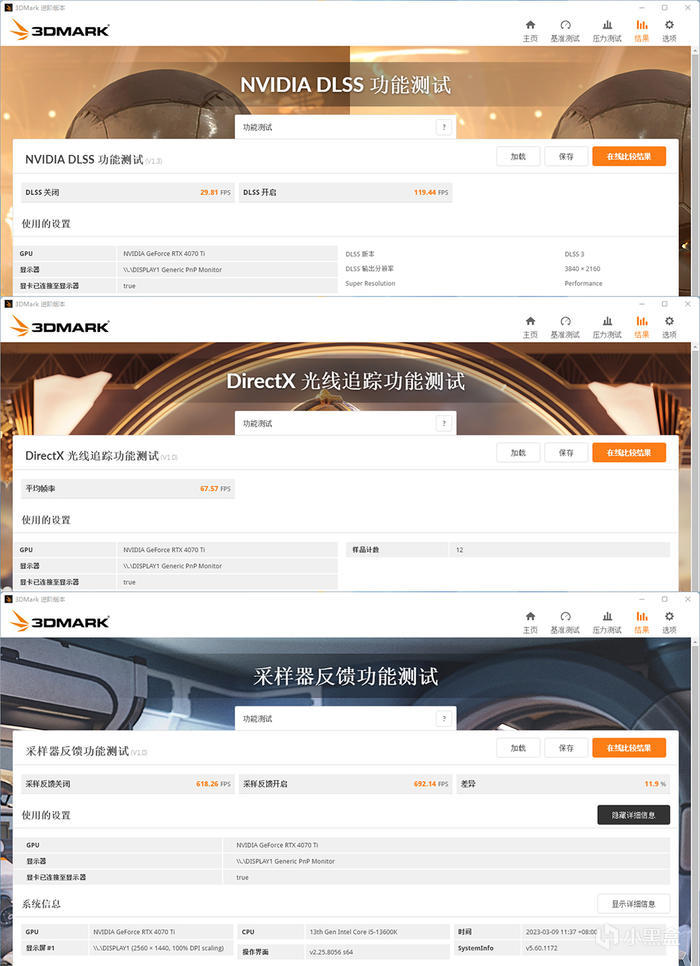
Task: Open Benchmarks gauge icon in DirectX raytracing window
Action: [565, 327]
